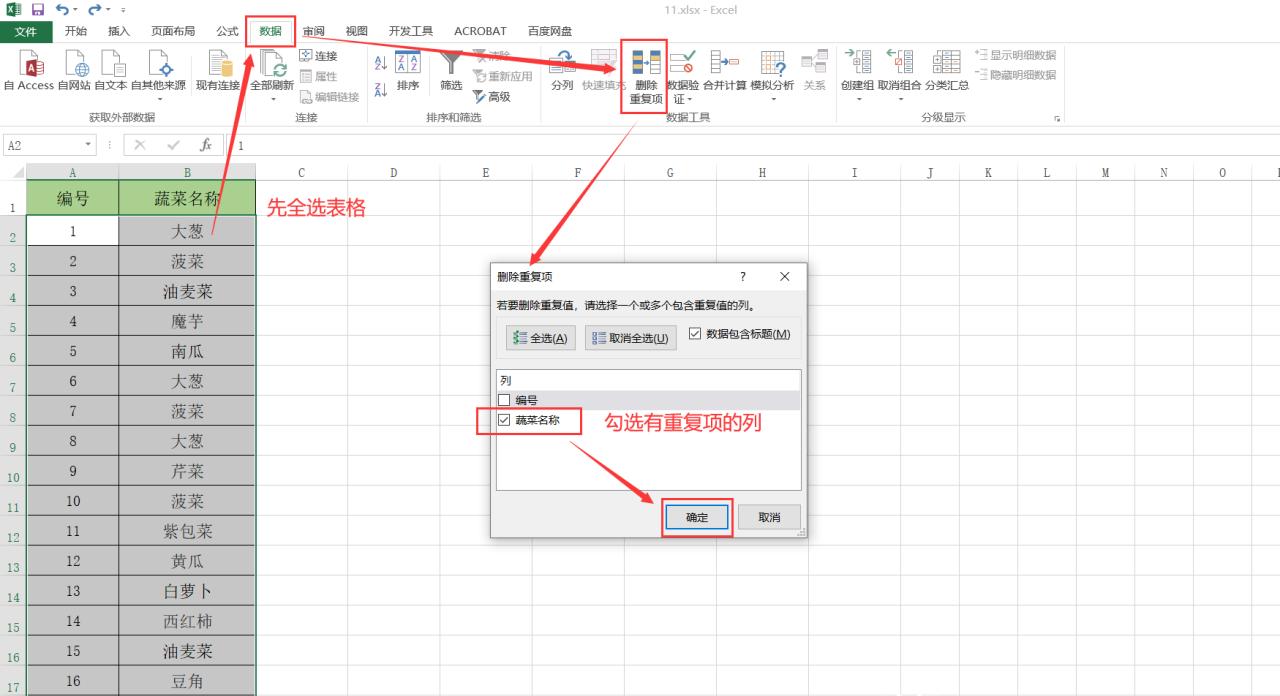
Task: Select the cell containing 魔芋
Action: [x=187, y=321]
